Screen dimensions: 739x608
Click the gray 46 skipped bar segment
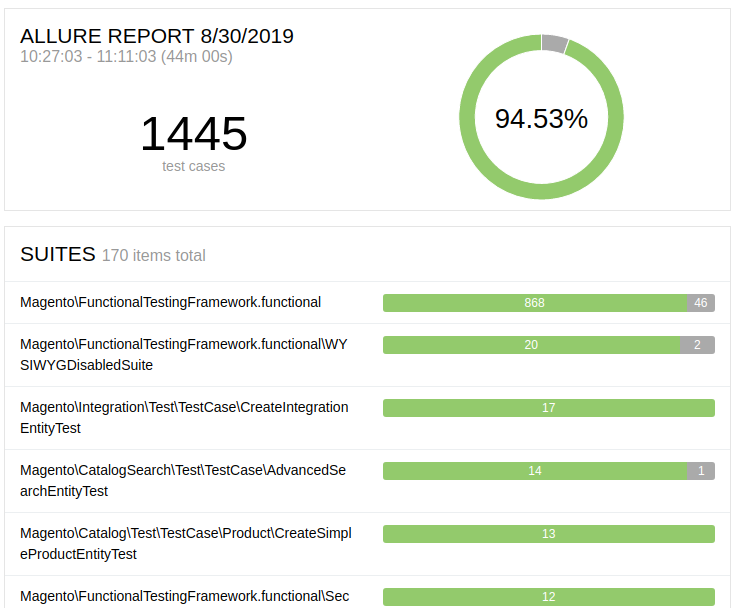701,303
